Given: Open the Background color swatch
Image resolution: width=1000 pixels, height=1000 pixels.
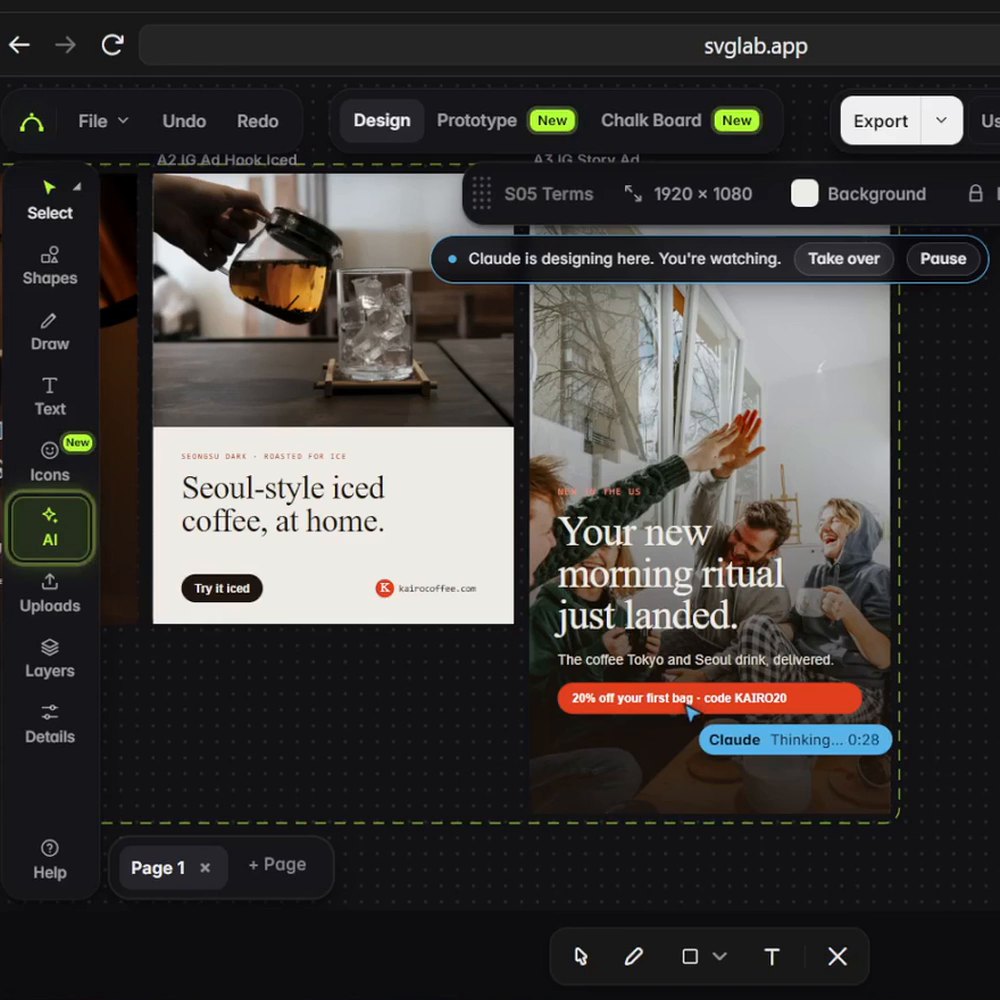Looking at the screenshot, I should pyautogui.click(x=804, y=193).
